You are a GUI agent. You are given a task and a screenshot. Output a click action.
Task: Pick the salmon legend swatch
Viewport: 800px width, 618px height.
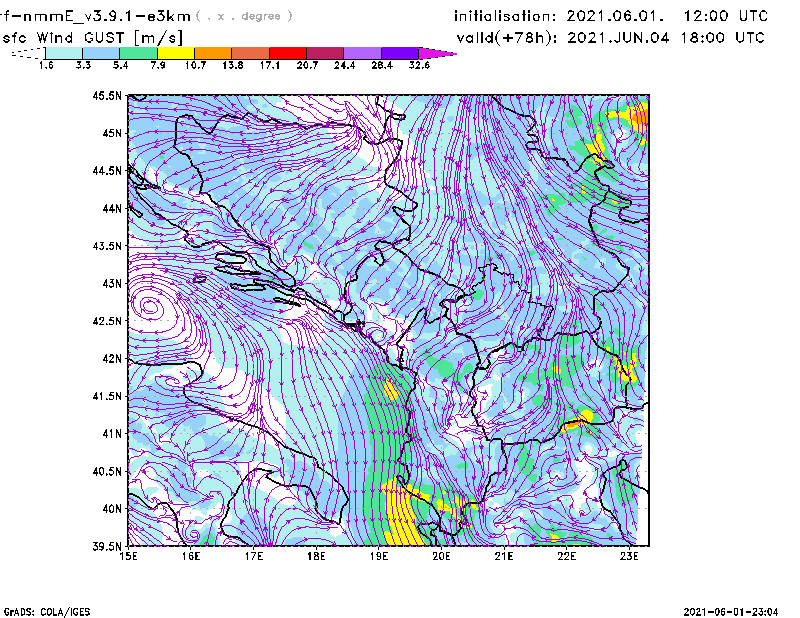tap(251, 53)
